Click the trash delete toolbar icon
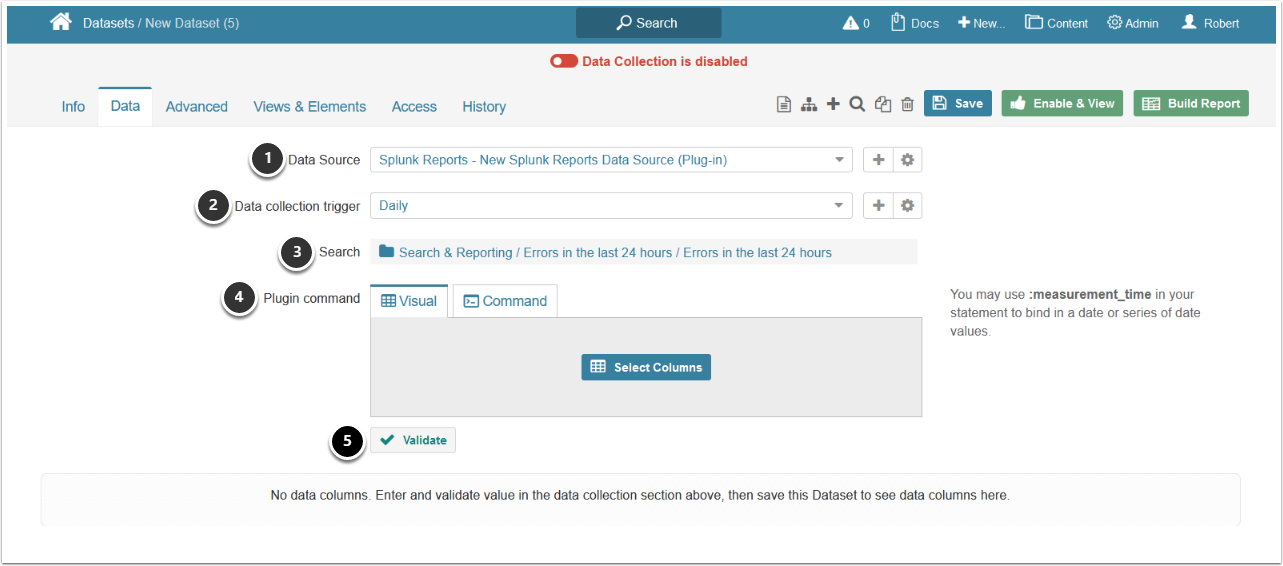This screenshot has width=1283, height=566. point(907,104)
